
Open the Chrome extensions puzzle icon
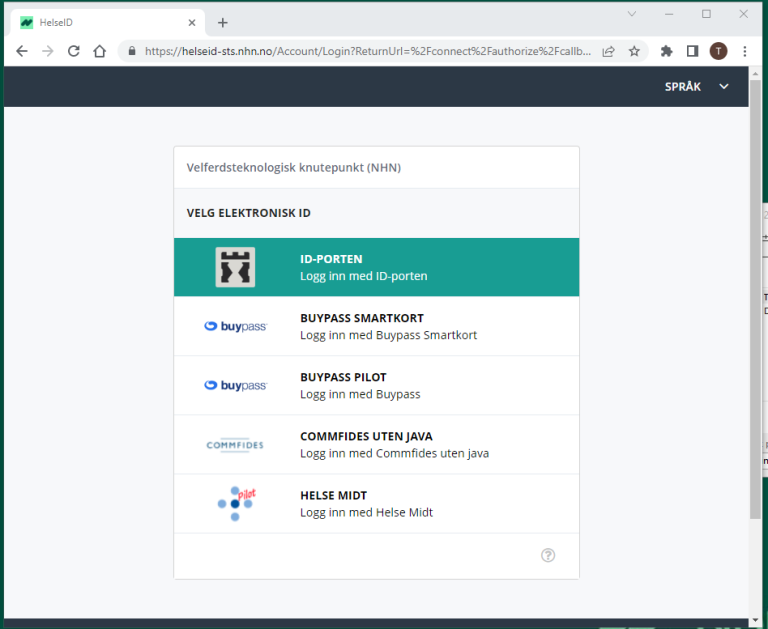[x=666, y=51]
